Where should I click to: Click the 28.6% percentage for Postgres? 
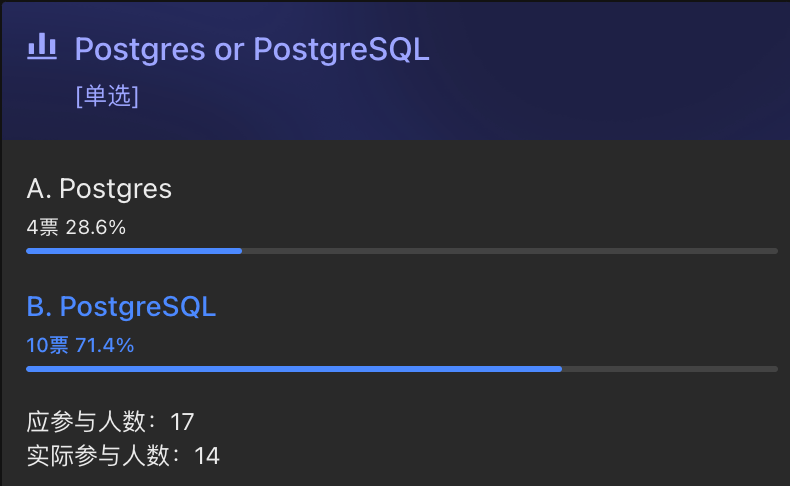(96, 228)
